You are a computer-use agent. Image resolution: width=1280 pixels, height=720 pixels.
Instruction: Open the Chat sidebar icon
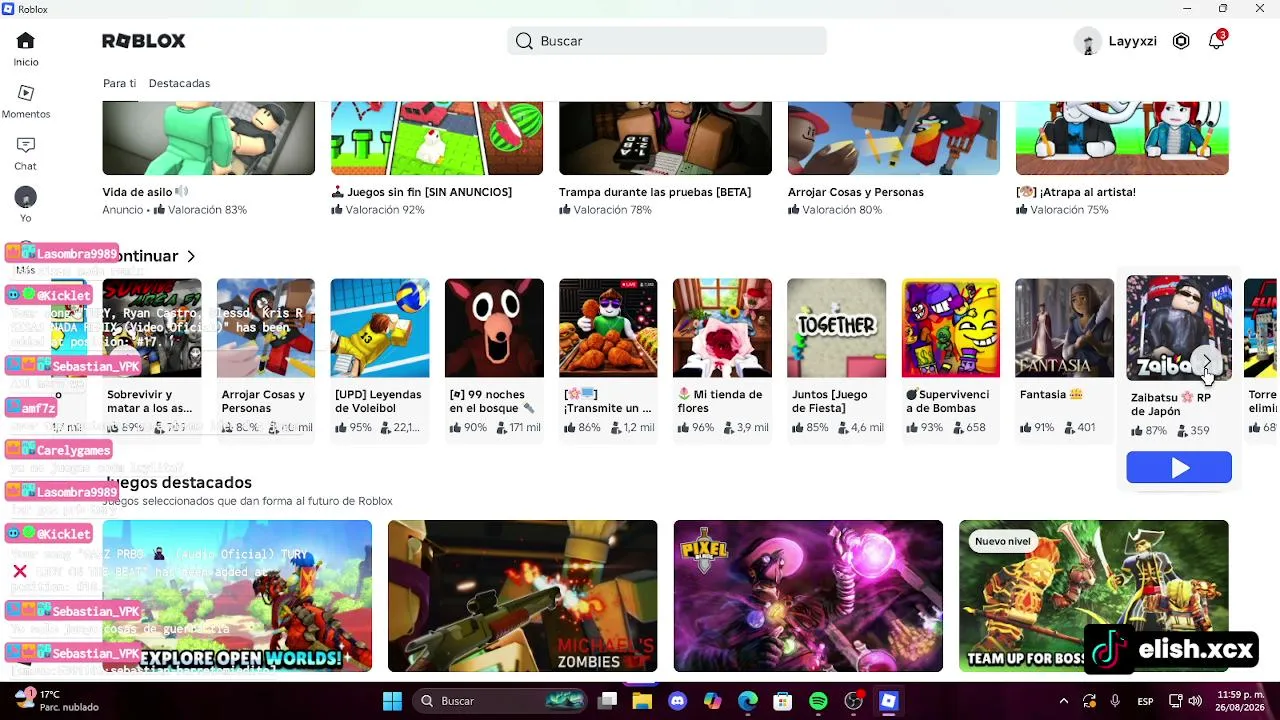point(26,152)
